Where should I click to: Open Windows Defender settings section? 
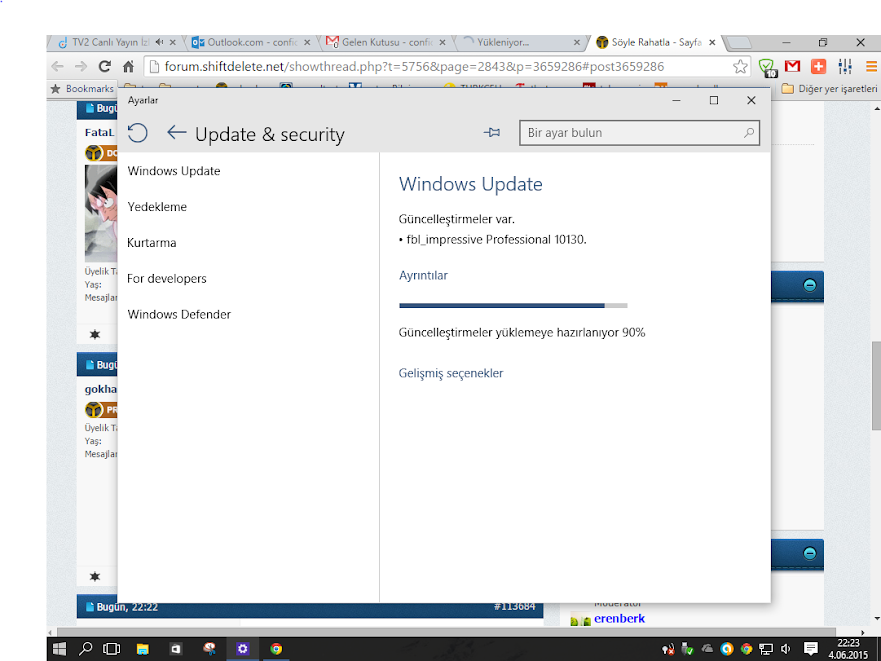click(x=179, y=315)
